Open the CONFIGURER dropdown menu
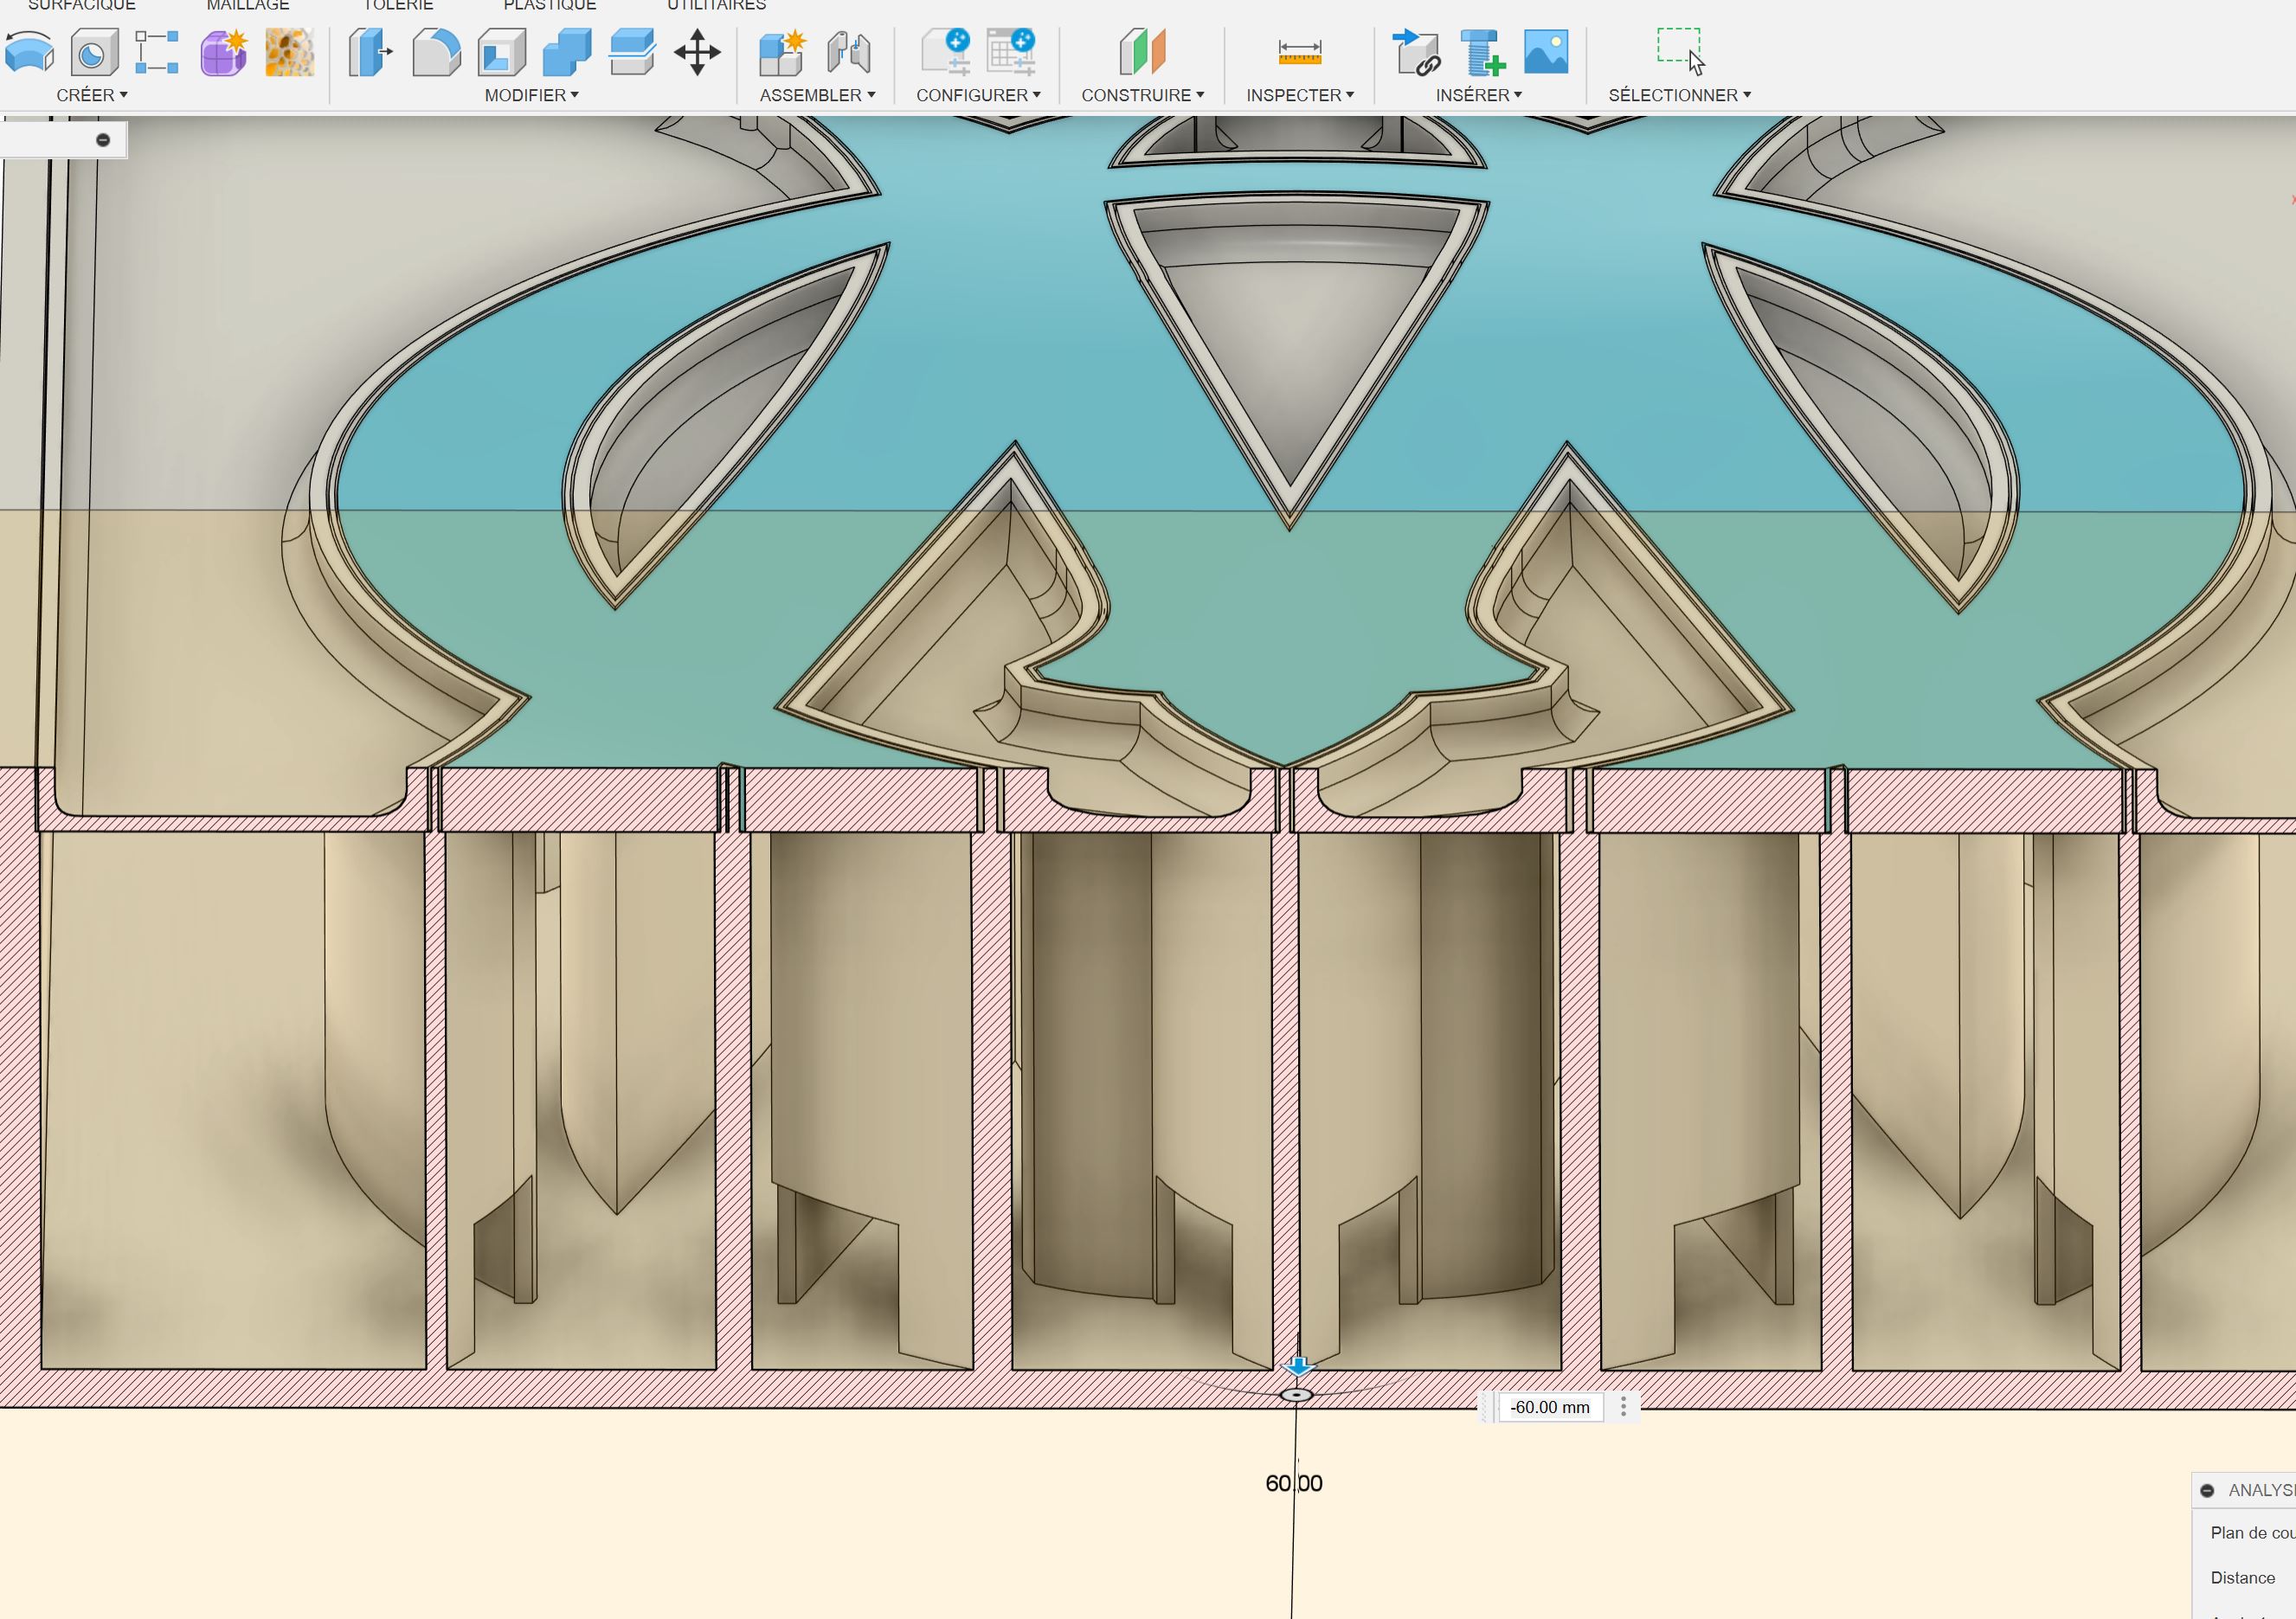Image resolution: width=2296 pixels, height=1619 pixels. click(979, 95)
